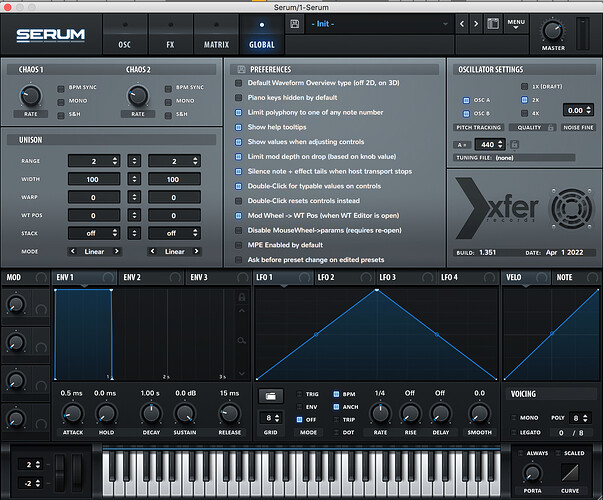Click the LFO 4 modulation source circle
Viewport: 603px width, 500px height.
(x=489, y=277)
